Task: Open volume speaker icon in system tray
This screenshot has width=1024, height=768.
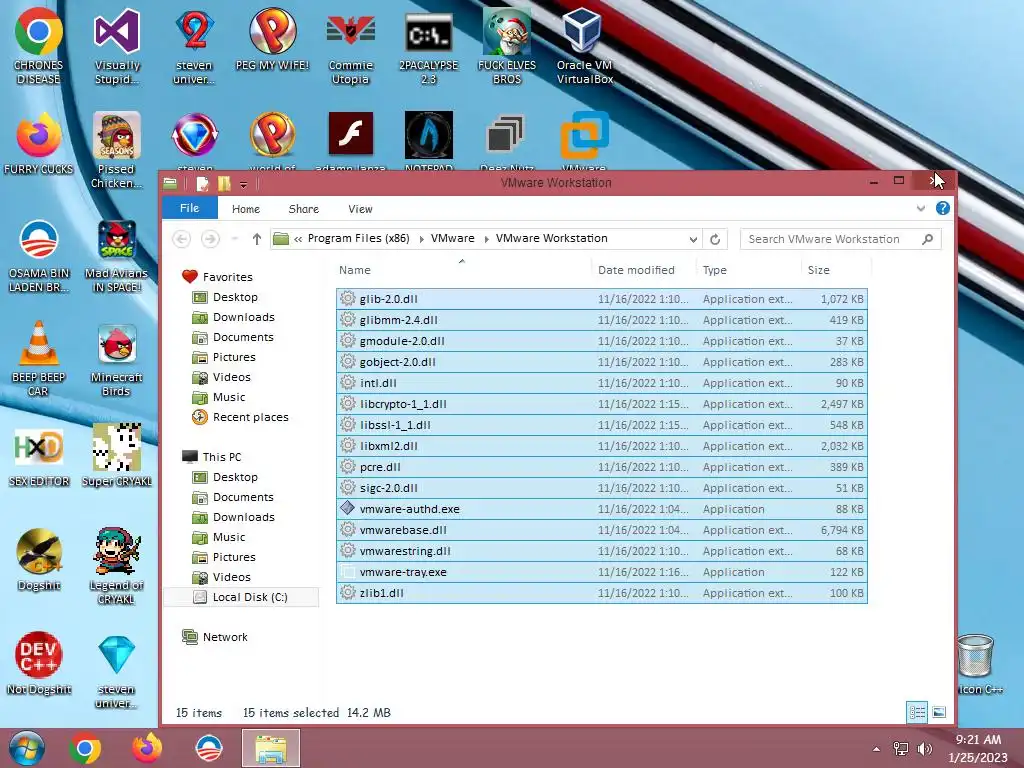Action: tap(923, 748)
